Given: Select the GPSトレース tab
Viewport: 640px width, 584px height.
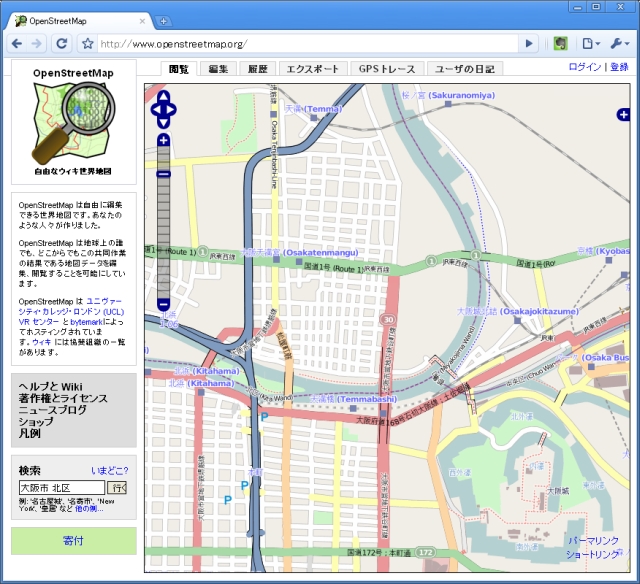Looking at the screenshot, I should [387, 69].
